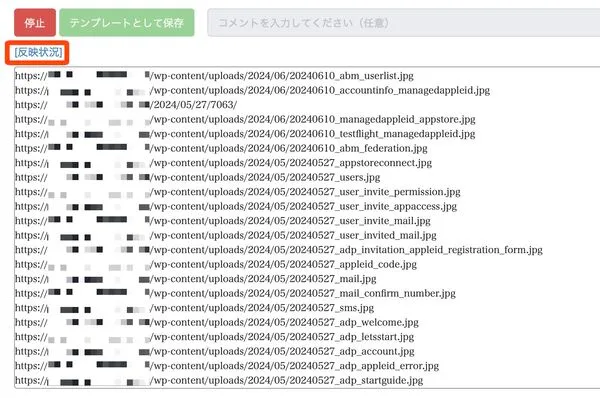
Task: Open the 反映状況 link
Action: tap(38, 52)
